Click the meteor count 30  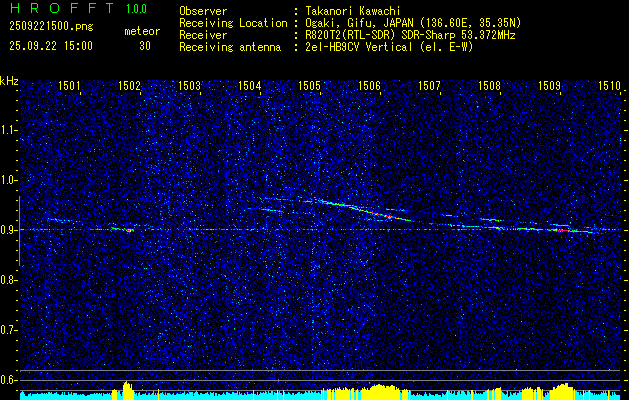(x=145, y=46)
